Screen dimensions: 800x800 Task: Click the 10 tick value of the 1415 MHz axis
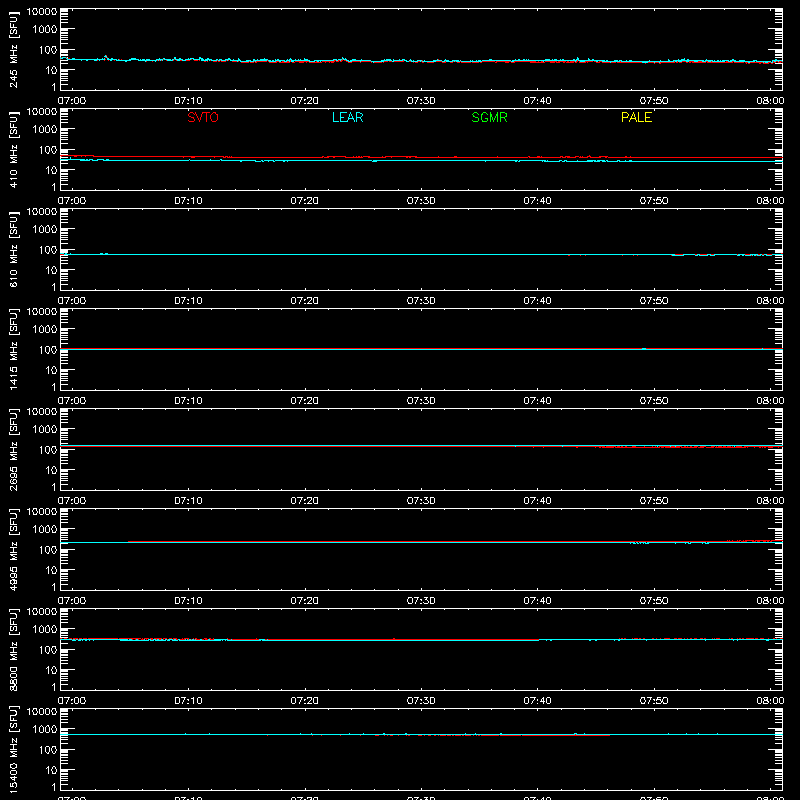click(51, 370)
